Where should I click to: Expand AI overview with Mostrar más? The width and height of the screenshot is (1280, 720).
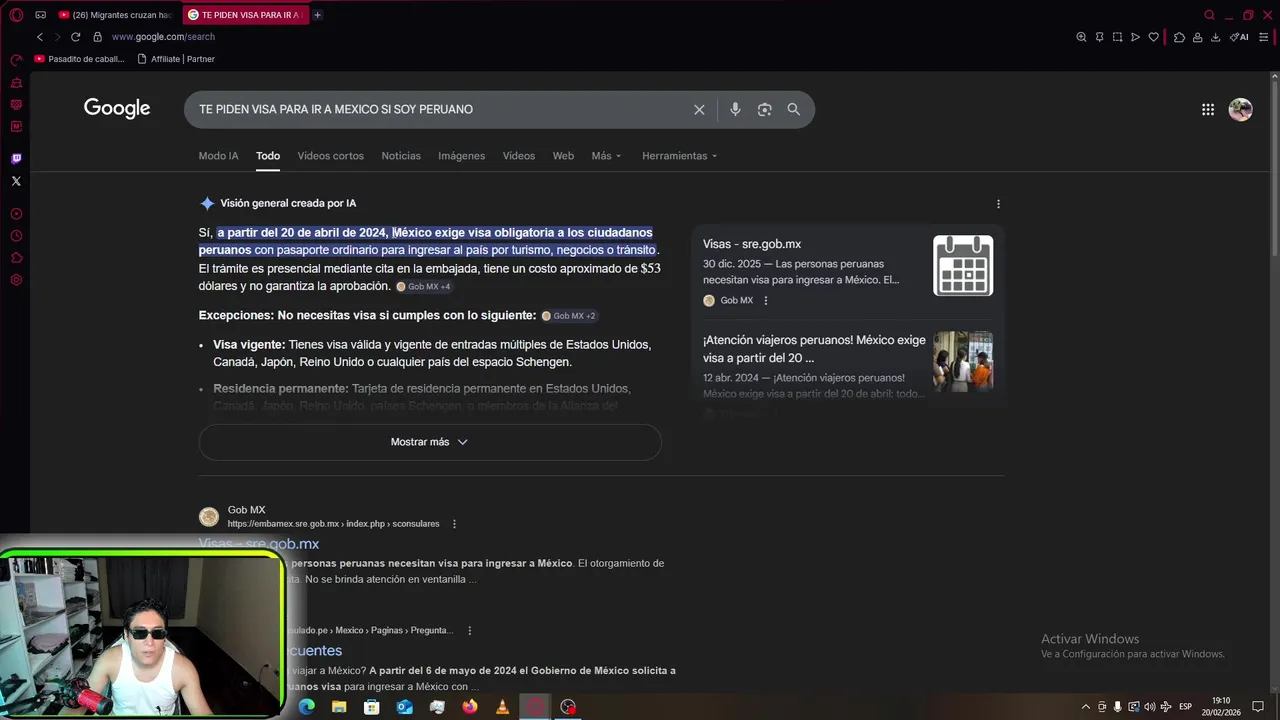[x=430, y=442]
